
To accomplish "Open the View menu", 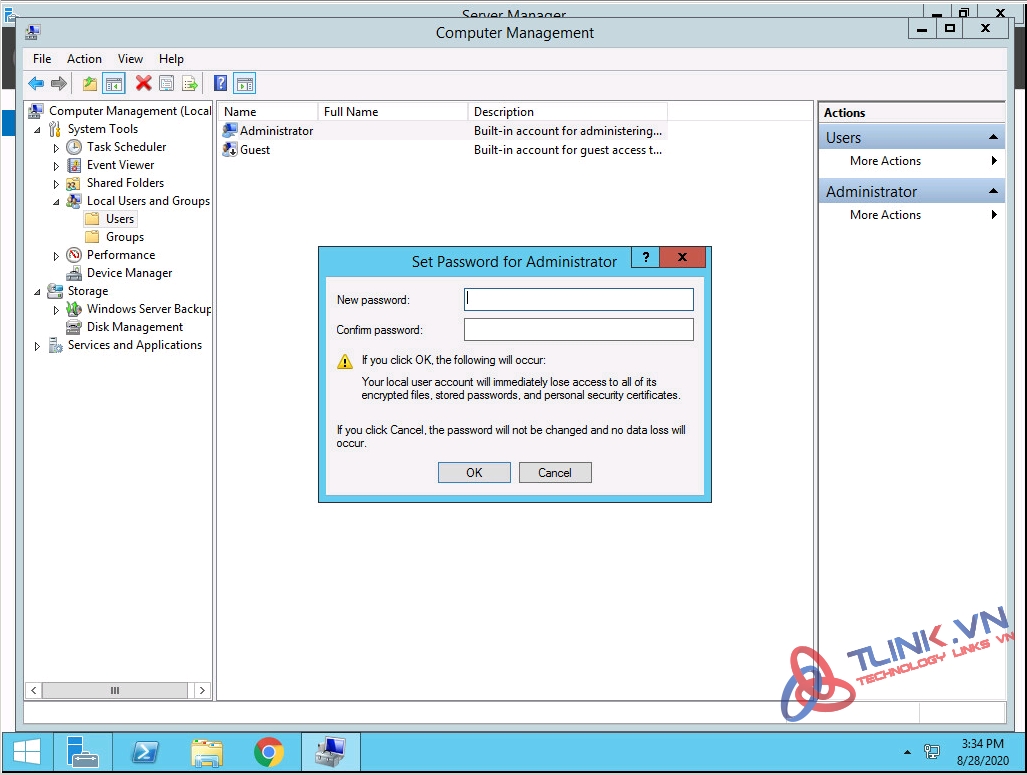I will click(x=130, y=59).
